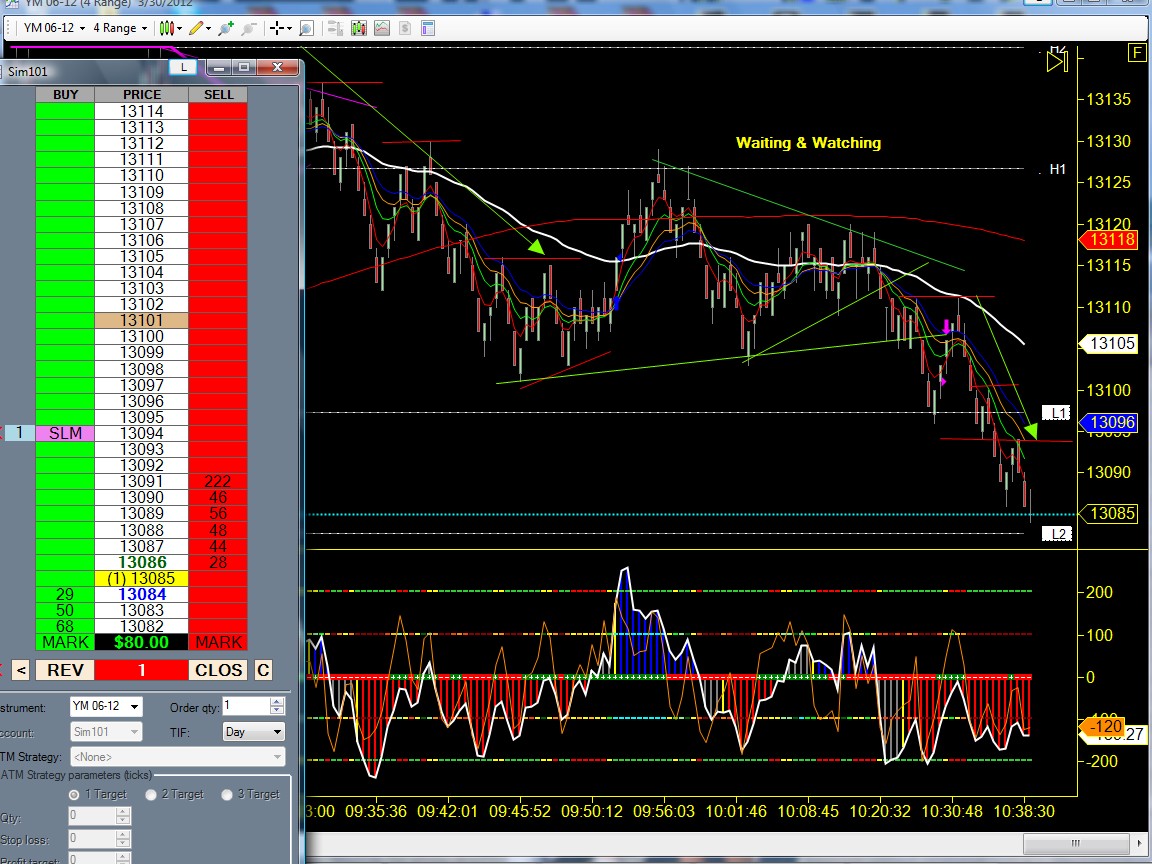1152x864 pixels.
Task: Click the blue 13084 price cell
Action: pyautogui.click(x=142, y=594)
